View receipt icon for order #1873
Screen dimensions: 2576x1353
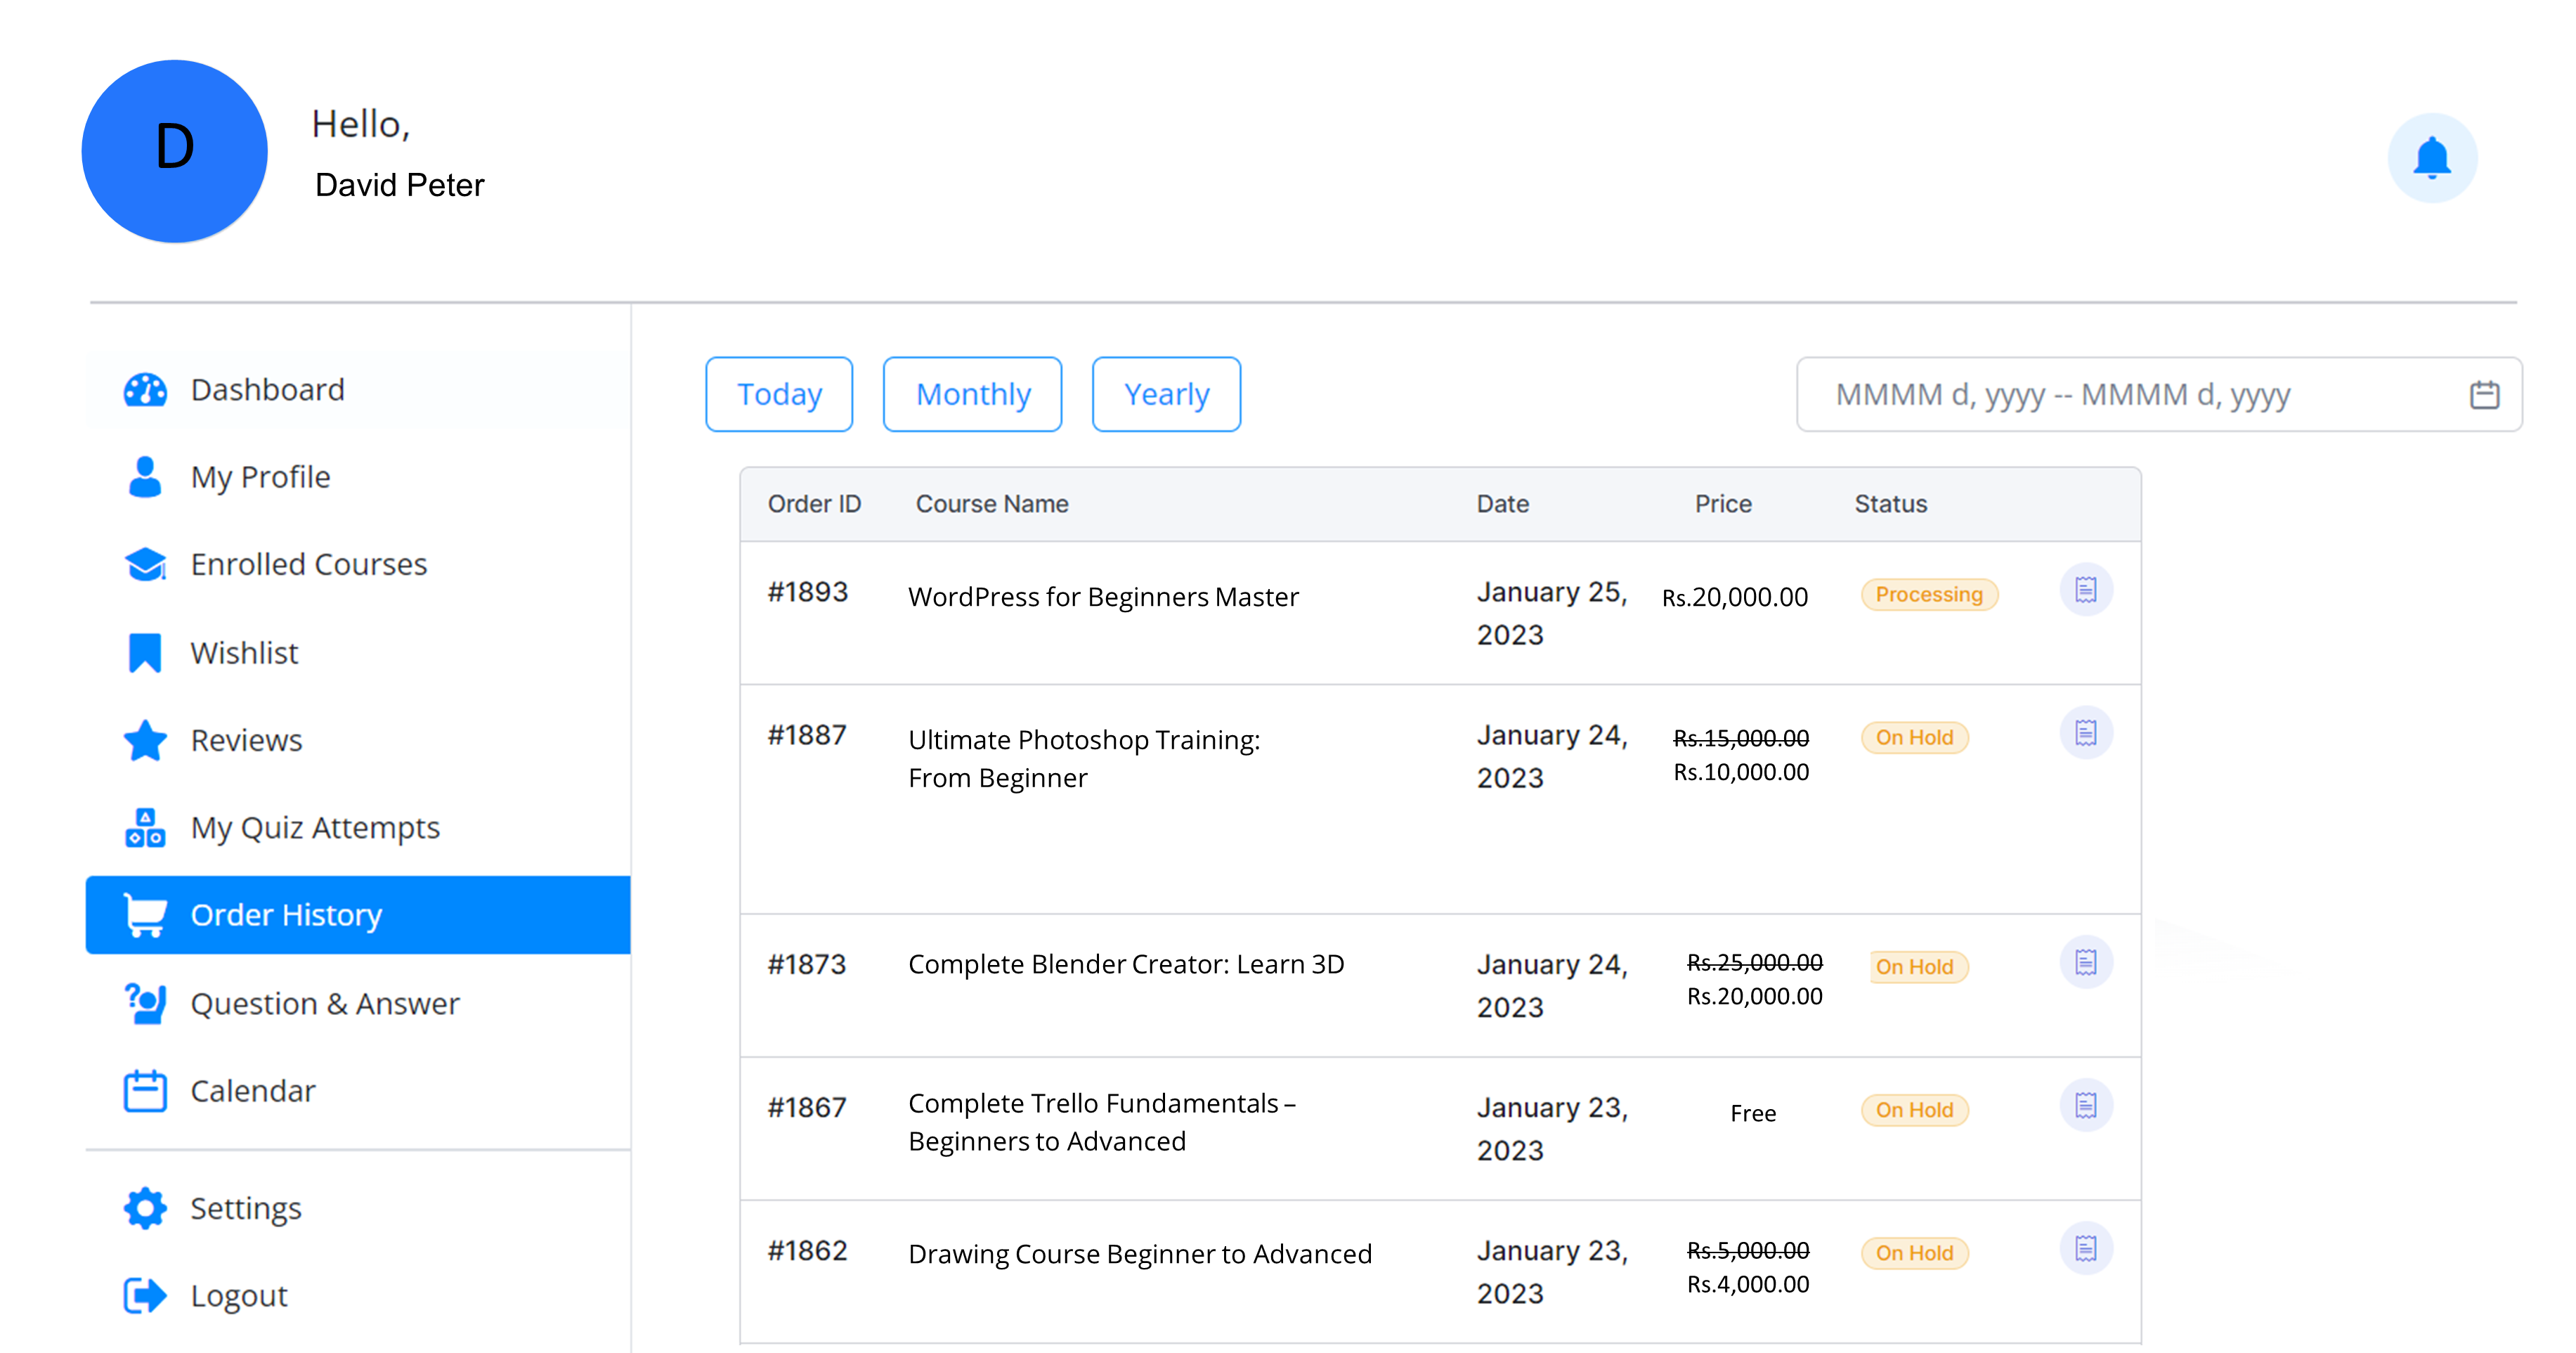(x=2085, y=962)
